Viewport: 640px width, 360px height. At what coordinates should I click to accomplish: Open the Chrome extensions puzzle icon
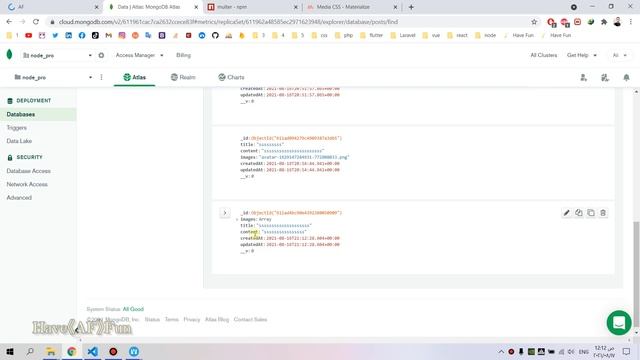point(604,22)
